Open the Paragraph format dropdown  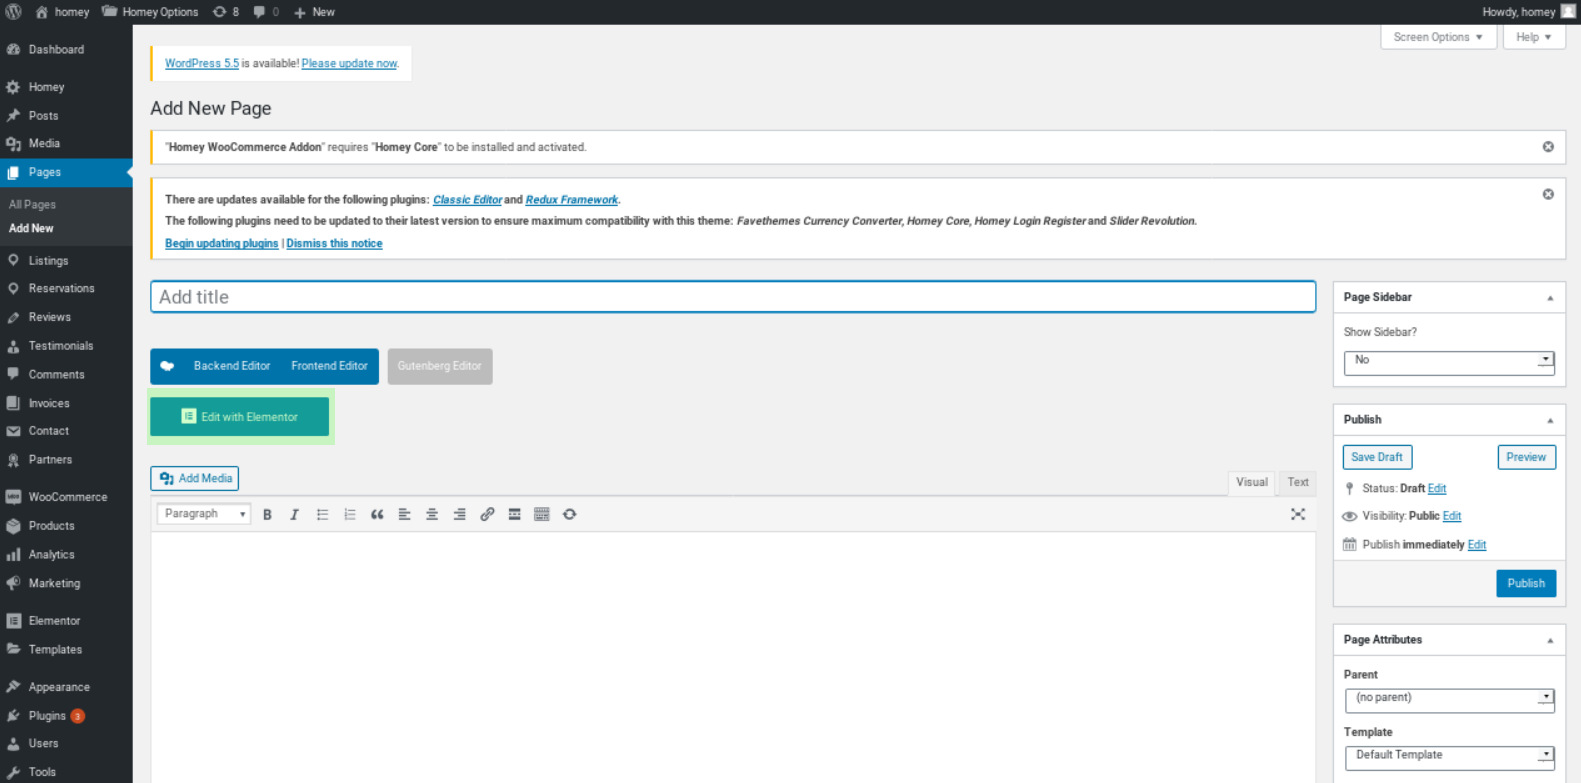click(204, 514)
